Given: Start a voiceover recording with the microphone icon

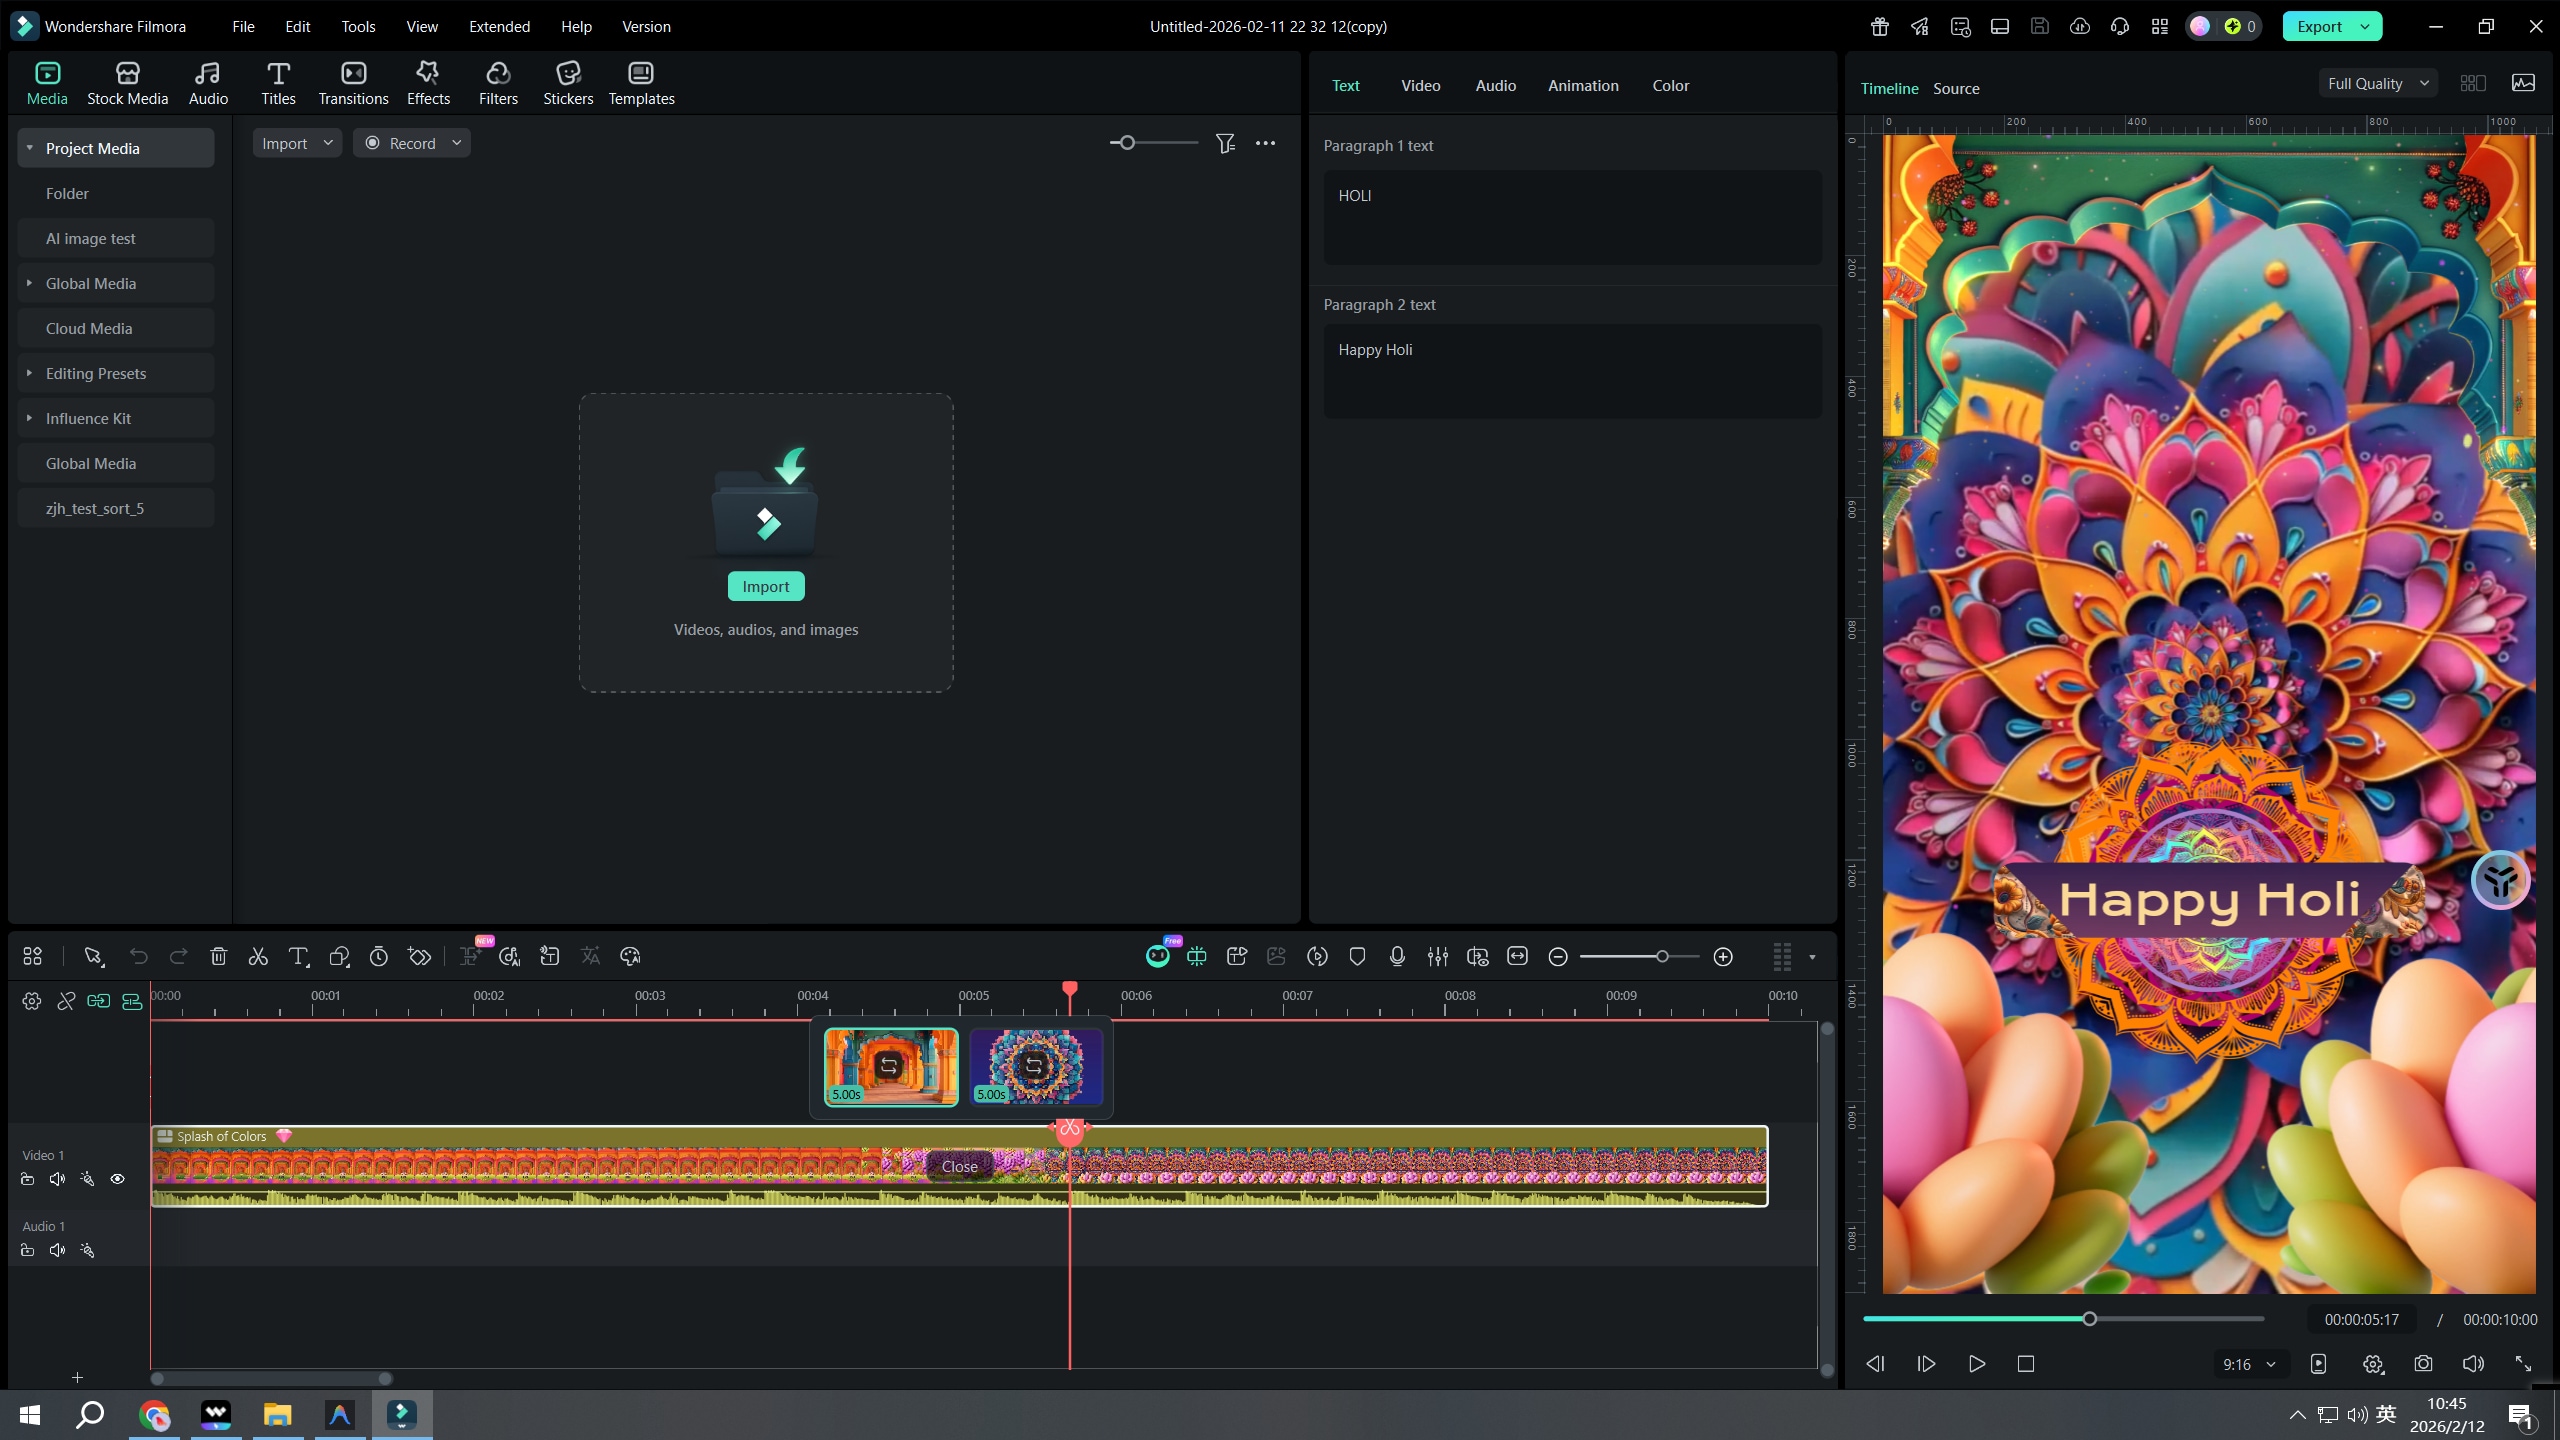Looking at the screenshot, I should click(x=1396, y=956).
